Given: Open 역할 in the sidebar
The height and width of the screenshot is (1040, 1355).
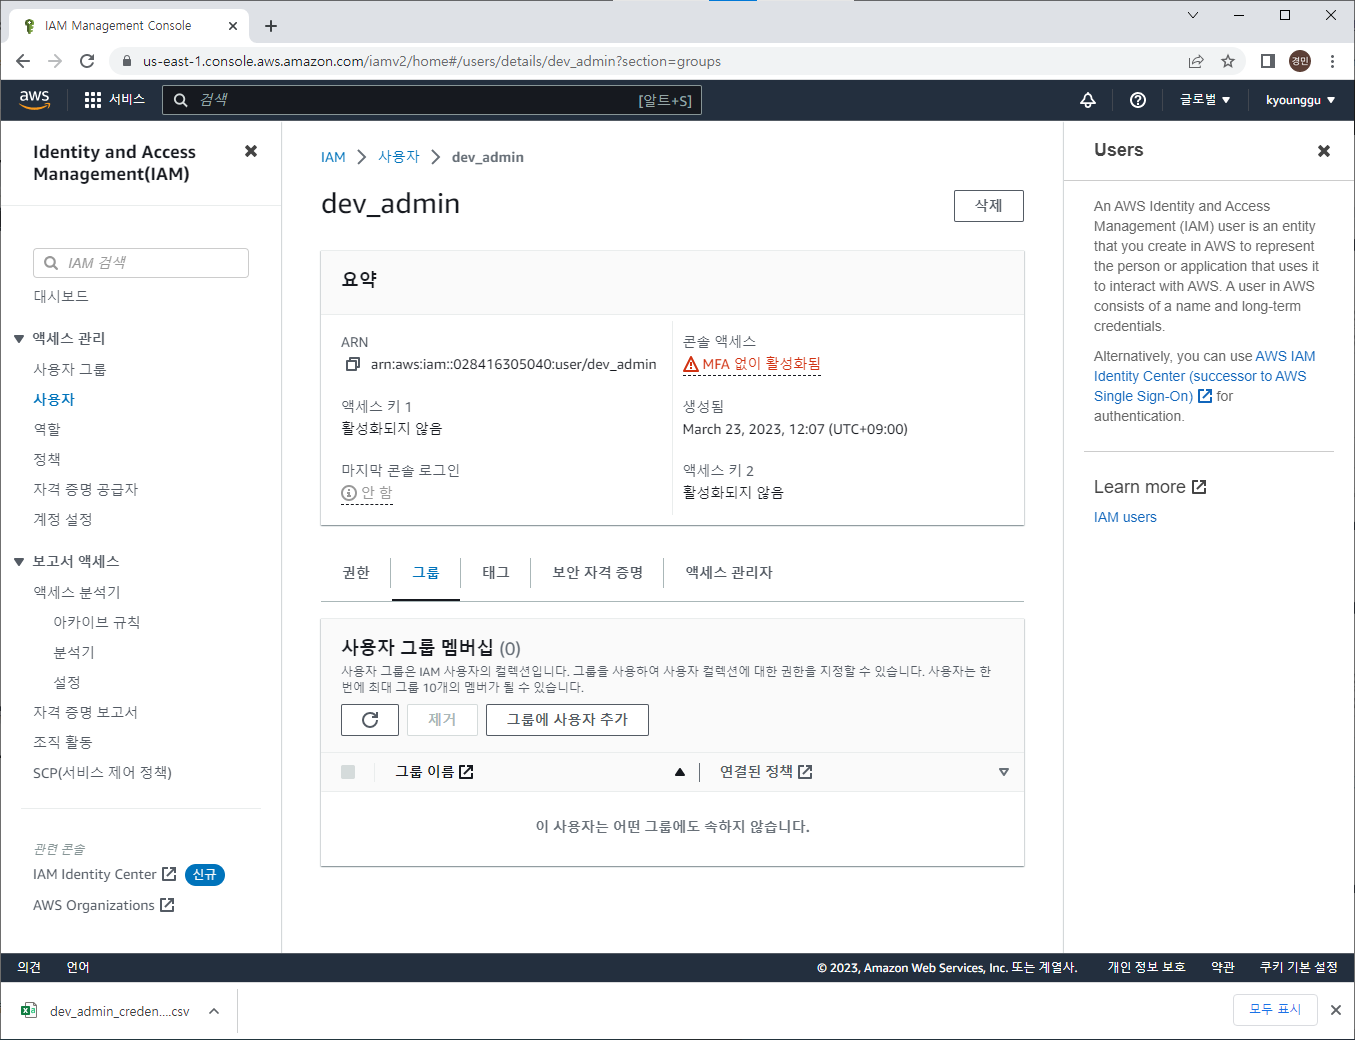Looking at the screenshot, I should pyautogui.click(x=47, y=429).
